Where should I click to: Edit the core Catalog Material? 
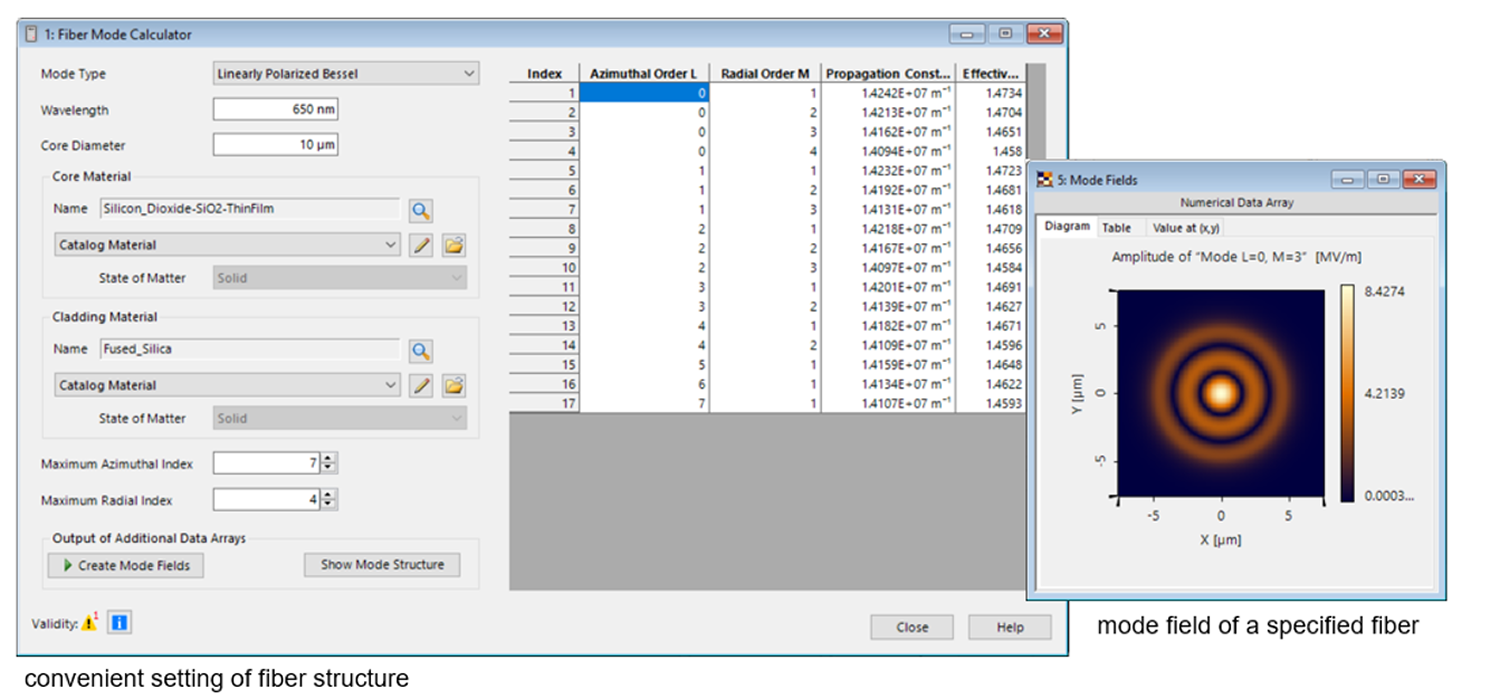421,244
